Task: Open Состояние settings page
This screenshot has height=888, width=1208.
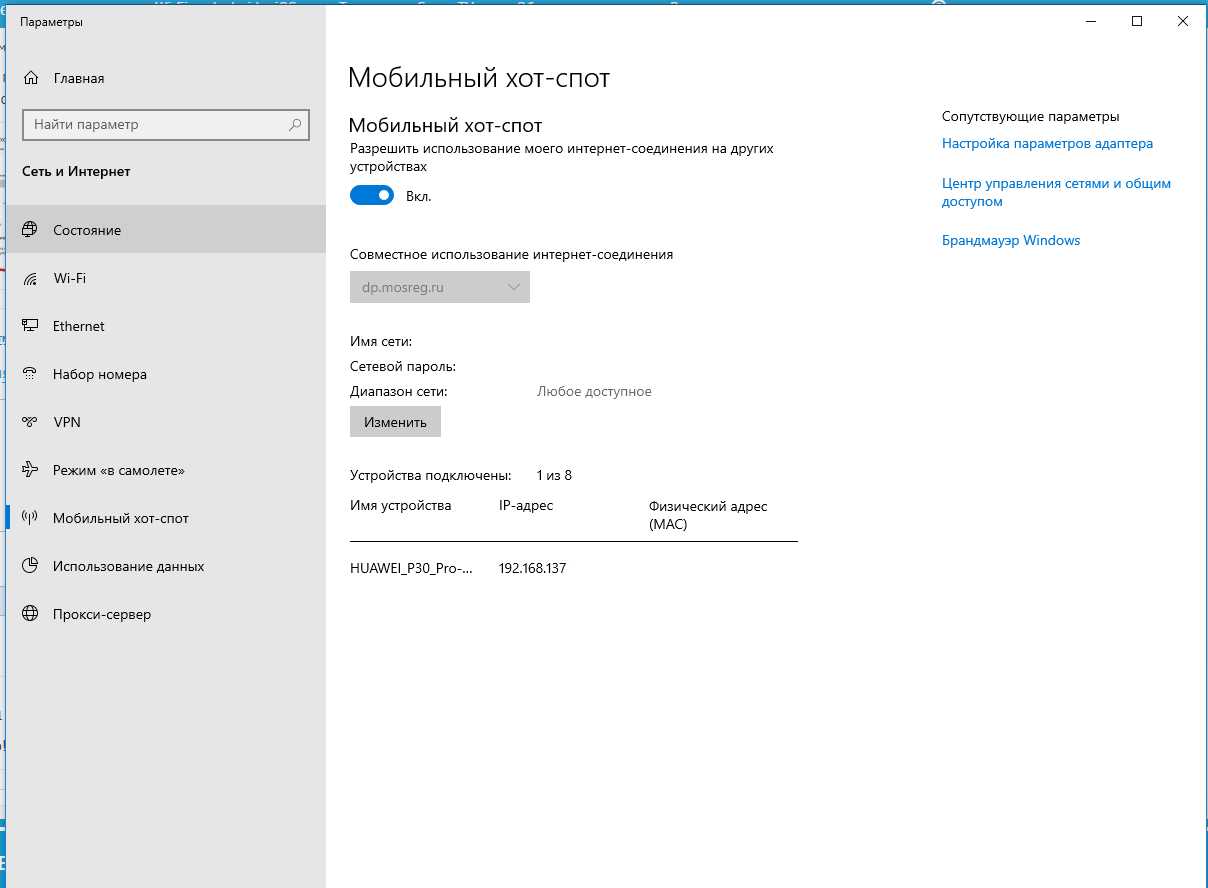Action: (x=166, y=230)
